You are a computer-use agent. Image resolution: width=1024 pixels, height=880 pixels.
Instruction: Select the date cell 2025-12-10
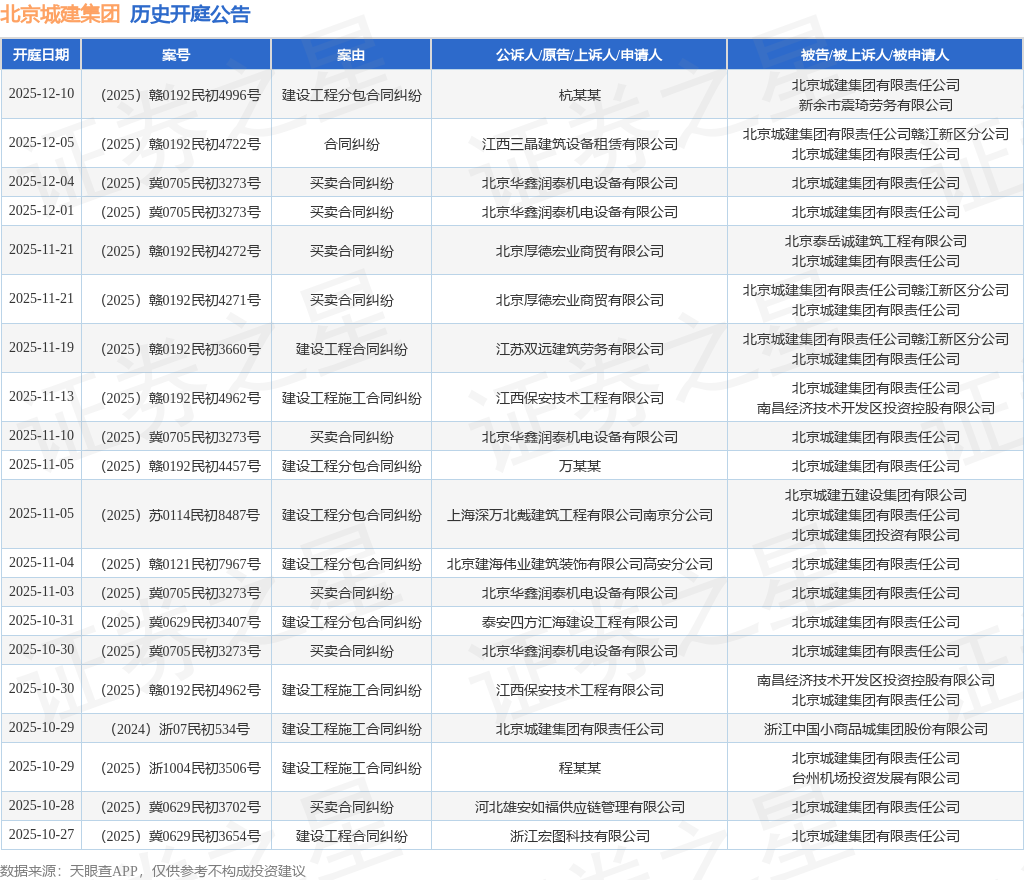point(41,94)
